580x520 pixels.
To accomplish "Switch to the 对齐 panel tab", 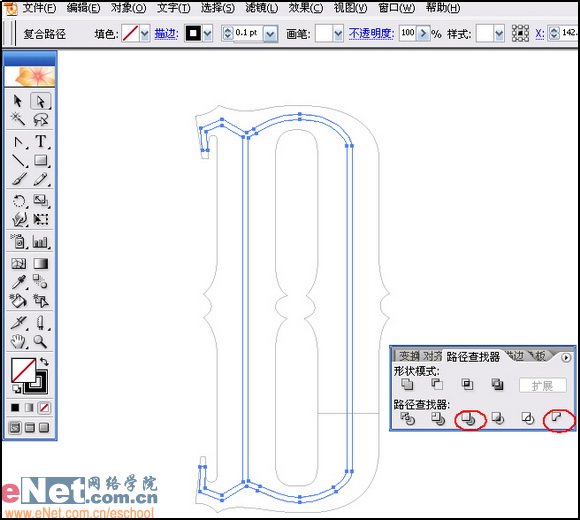I will (432, 356).
